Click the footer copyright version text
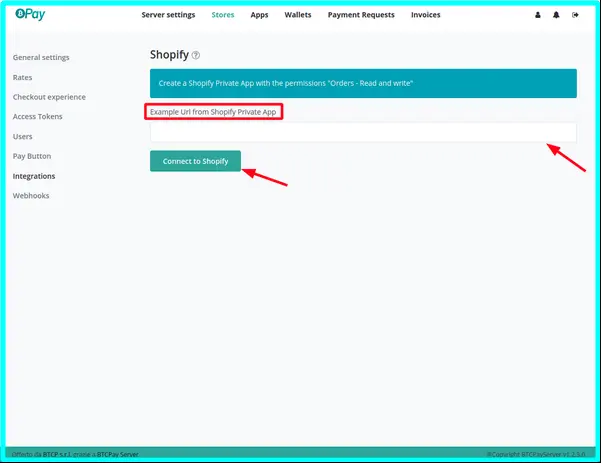 point(536,455)
